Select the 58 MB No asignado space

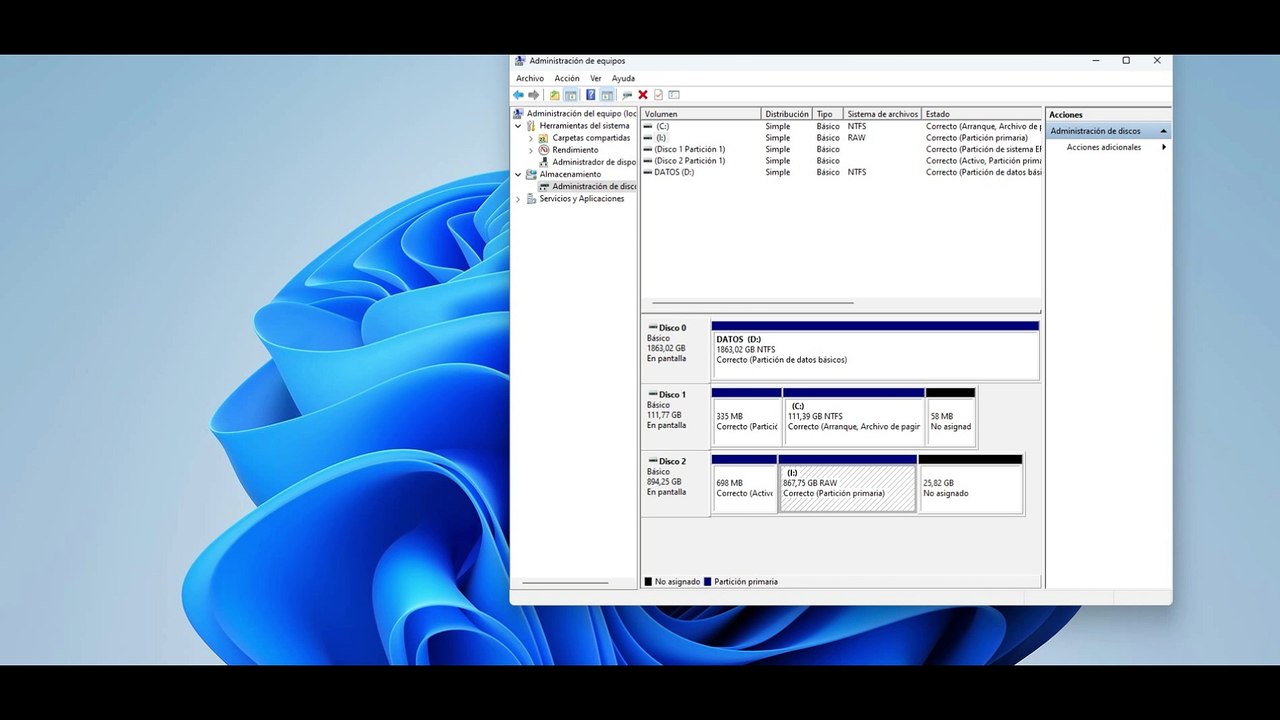coord(950,417)
